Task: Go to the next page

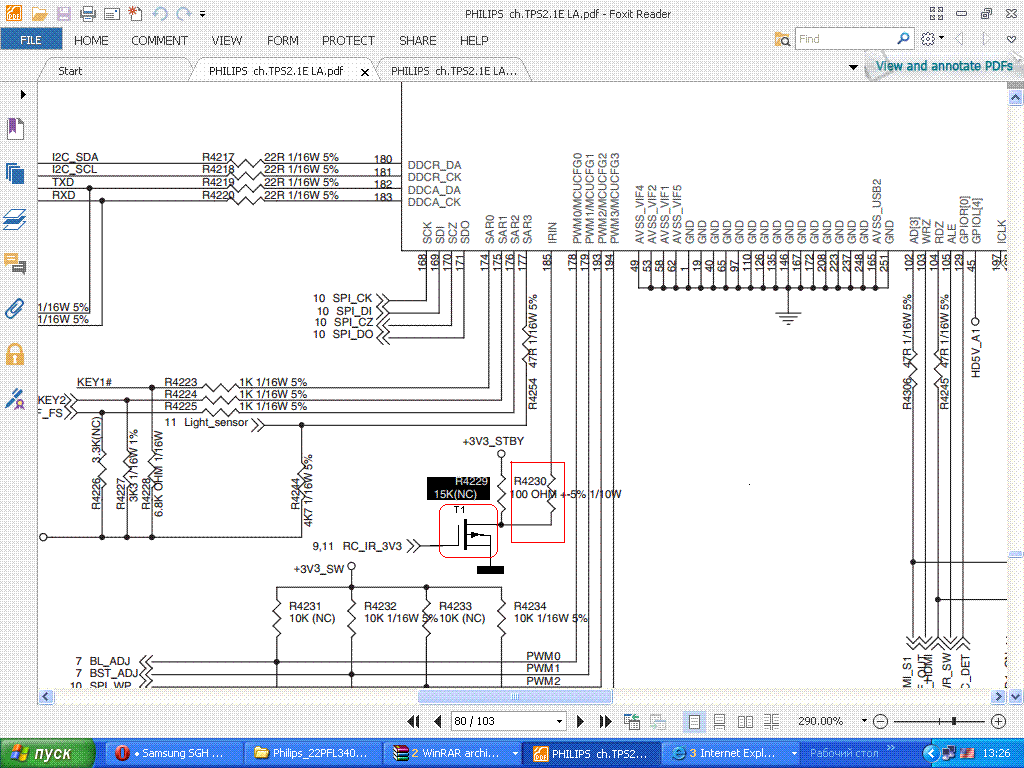Action: [x=581, y=722]
